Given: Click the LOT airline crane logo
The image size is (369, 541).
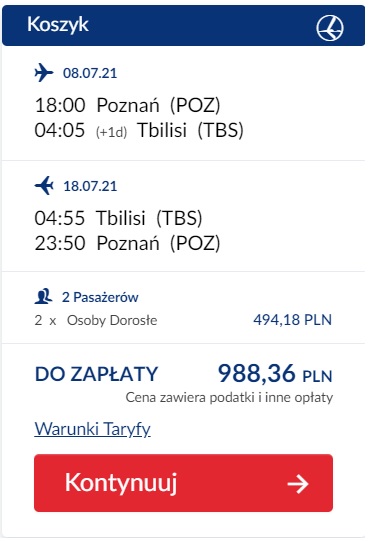Looking at the screenshot, I should tap(330, 28).
